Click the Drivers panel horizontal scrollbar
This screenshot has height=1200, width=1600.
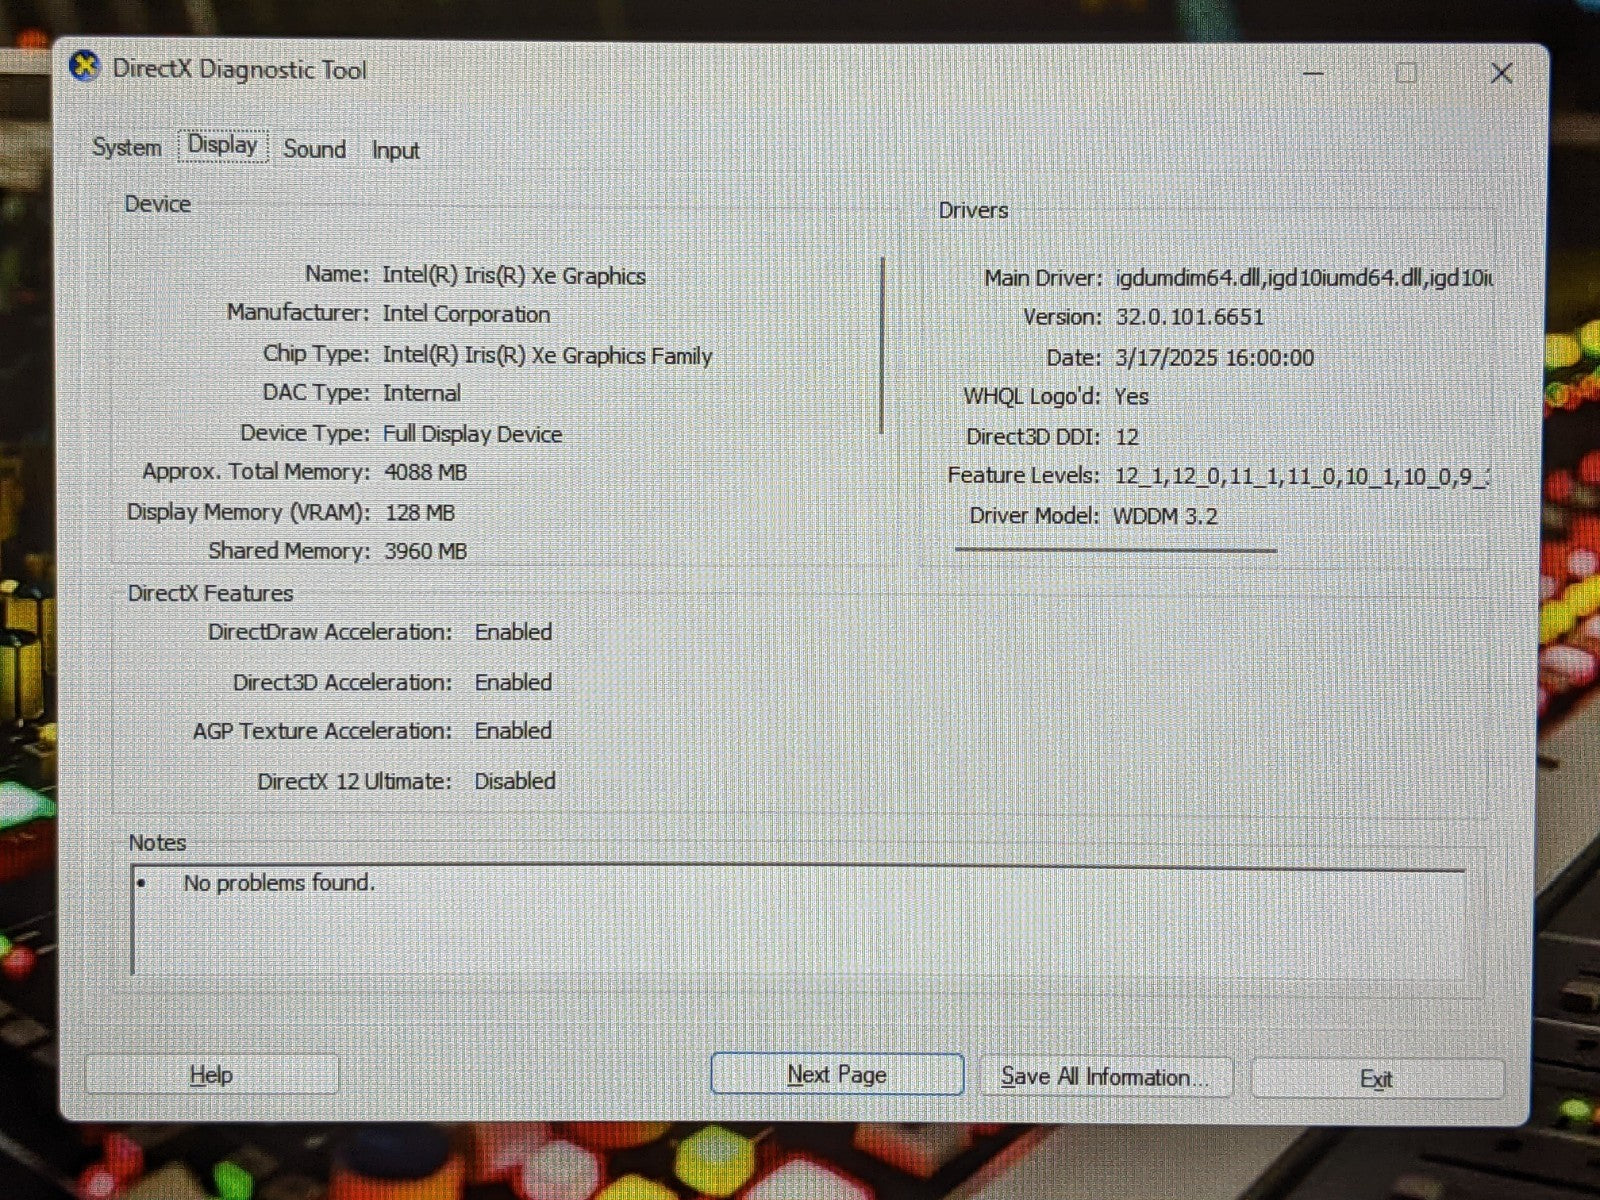[x=1115, y=549]
